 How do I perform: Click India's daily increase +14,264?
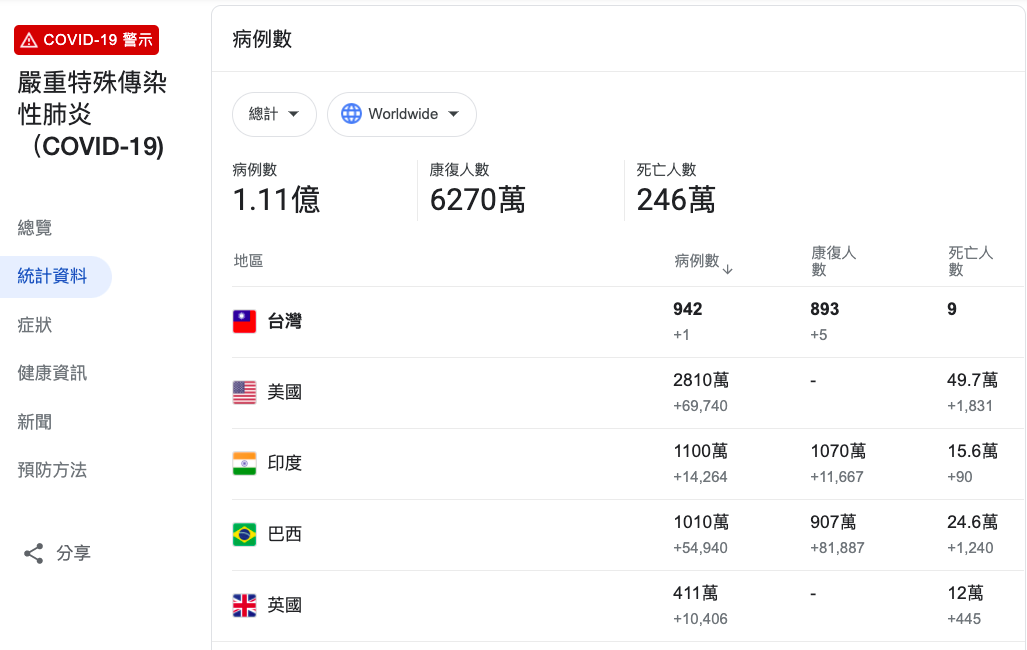[x=700, y=477]
